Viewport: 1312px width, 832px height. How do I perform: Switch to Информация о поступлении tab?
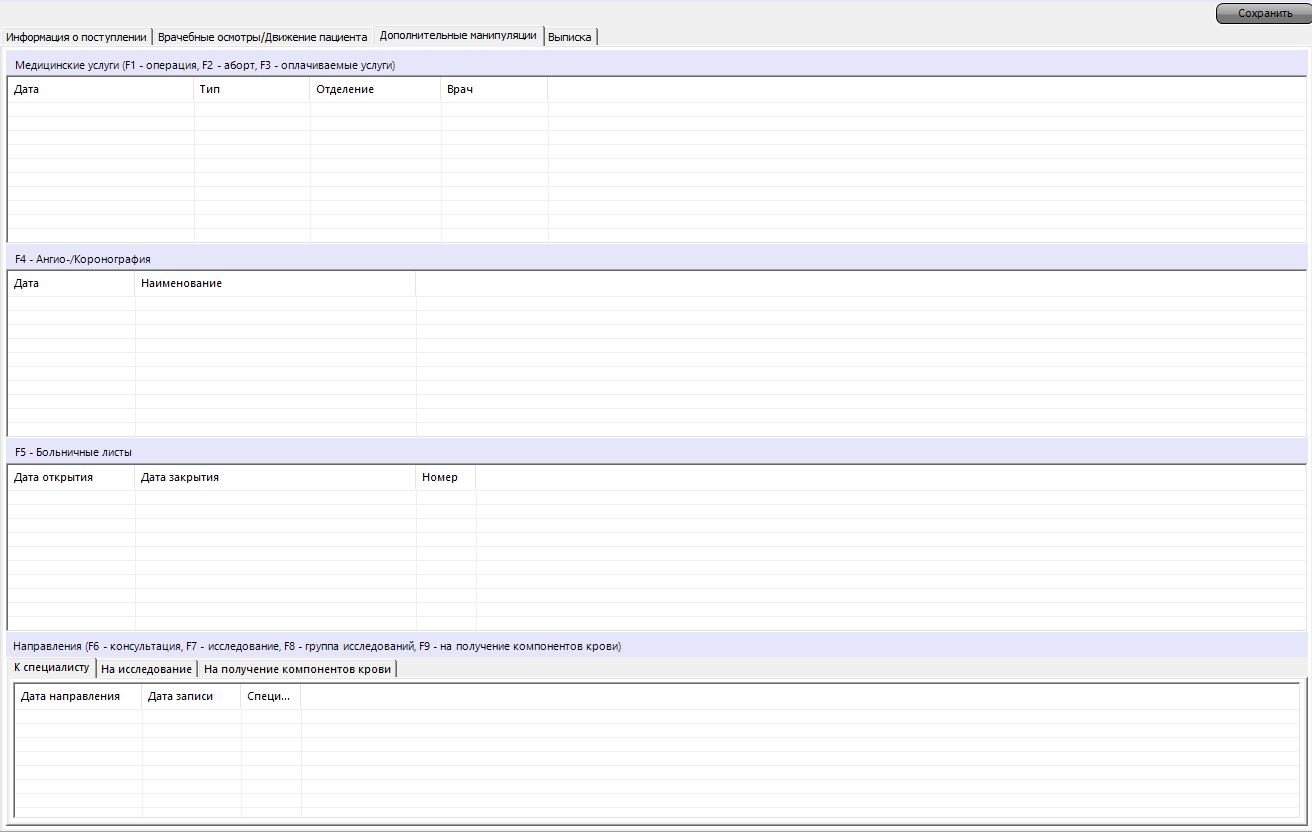pos(77,37)
